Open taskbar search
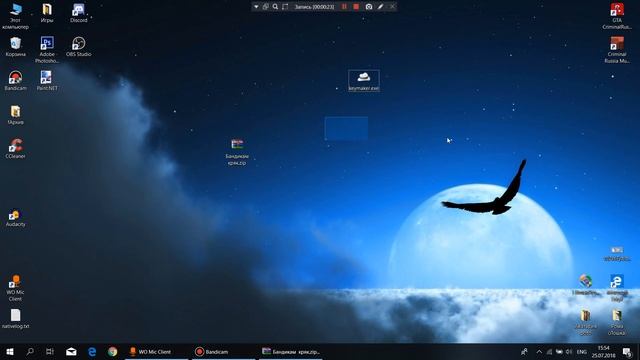640x360 pixels. pos(30,351)
